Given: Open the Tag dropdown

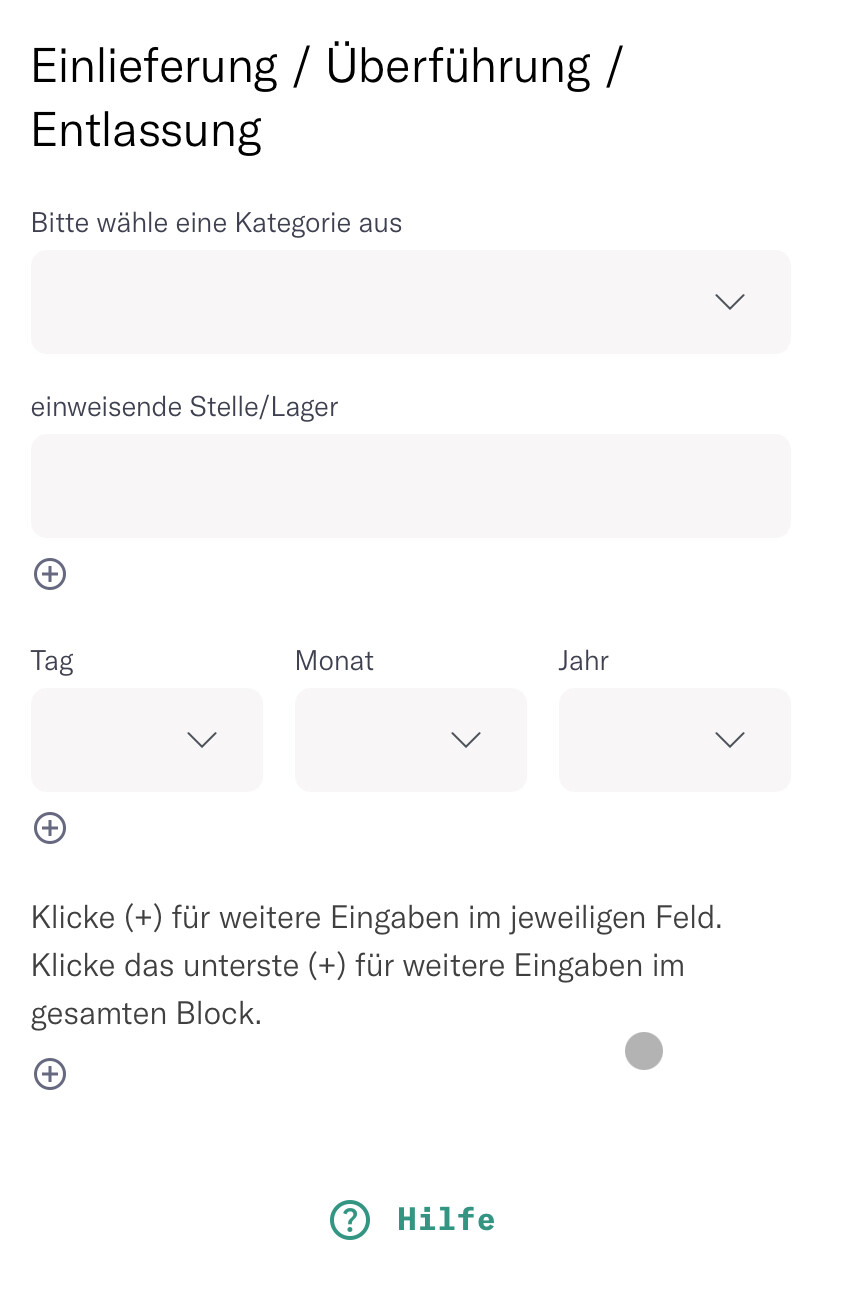Looking at the screenshot, I should coord(147,740).
